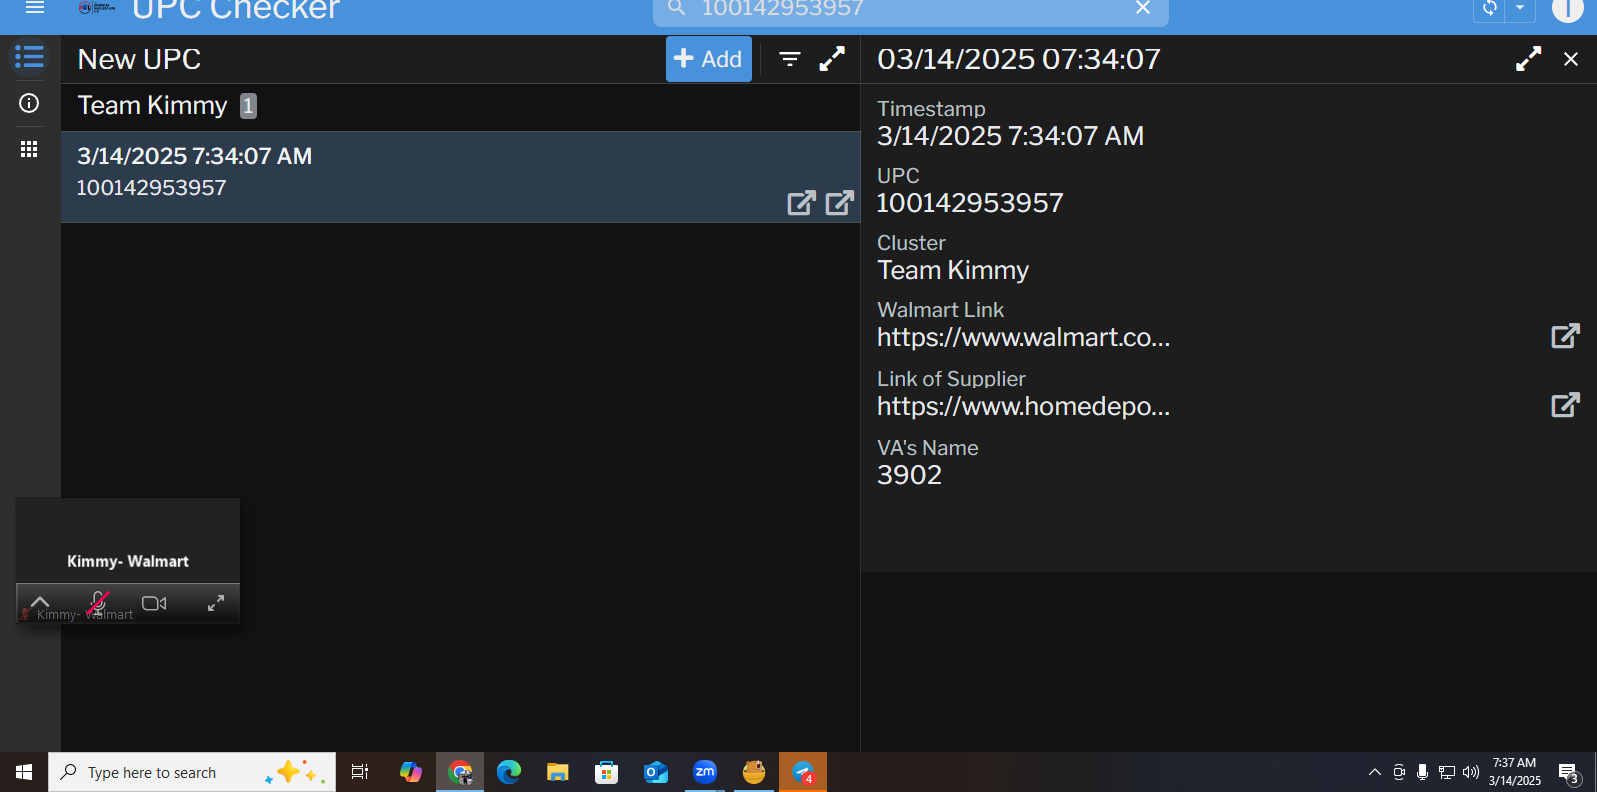Open first external link in record row
Screen dimensions: 1597x792
point(801,203)
